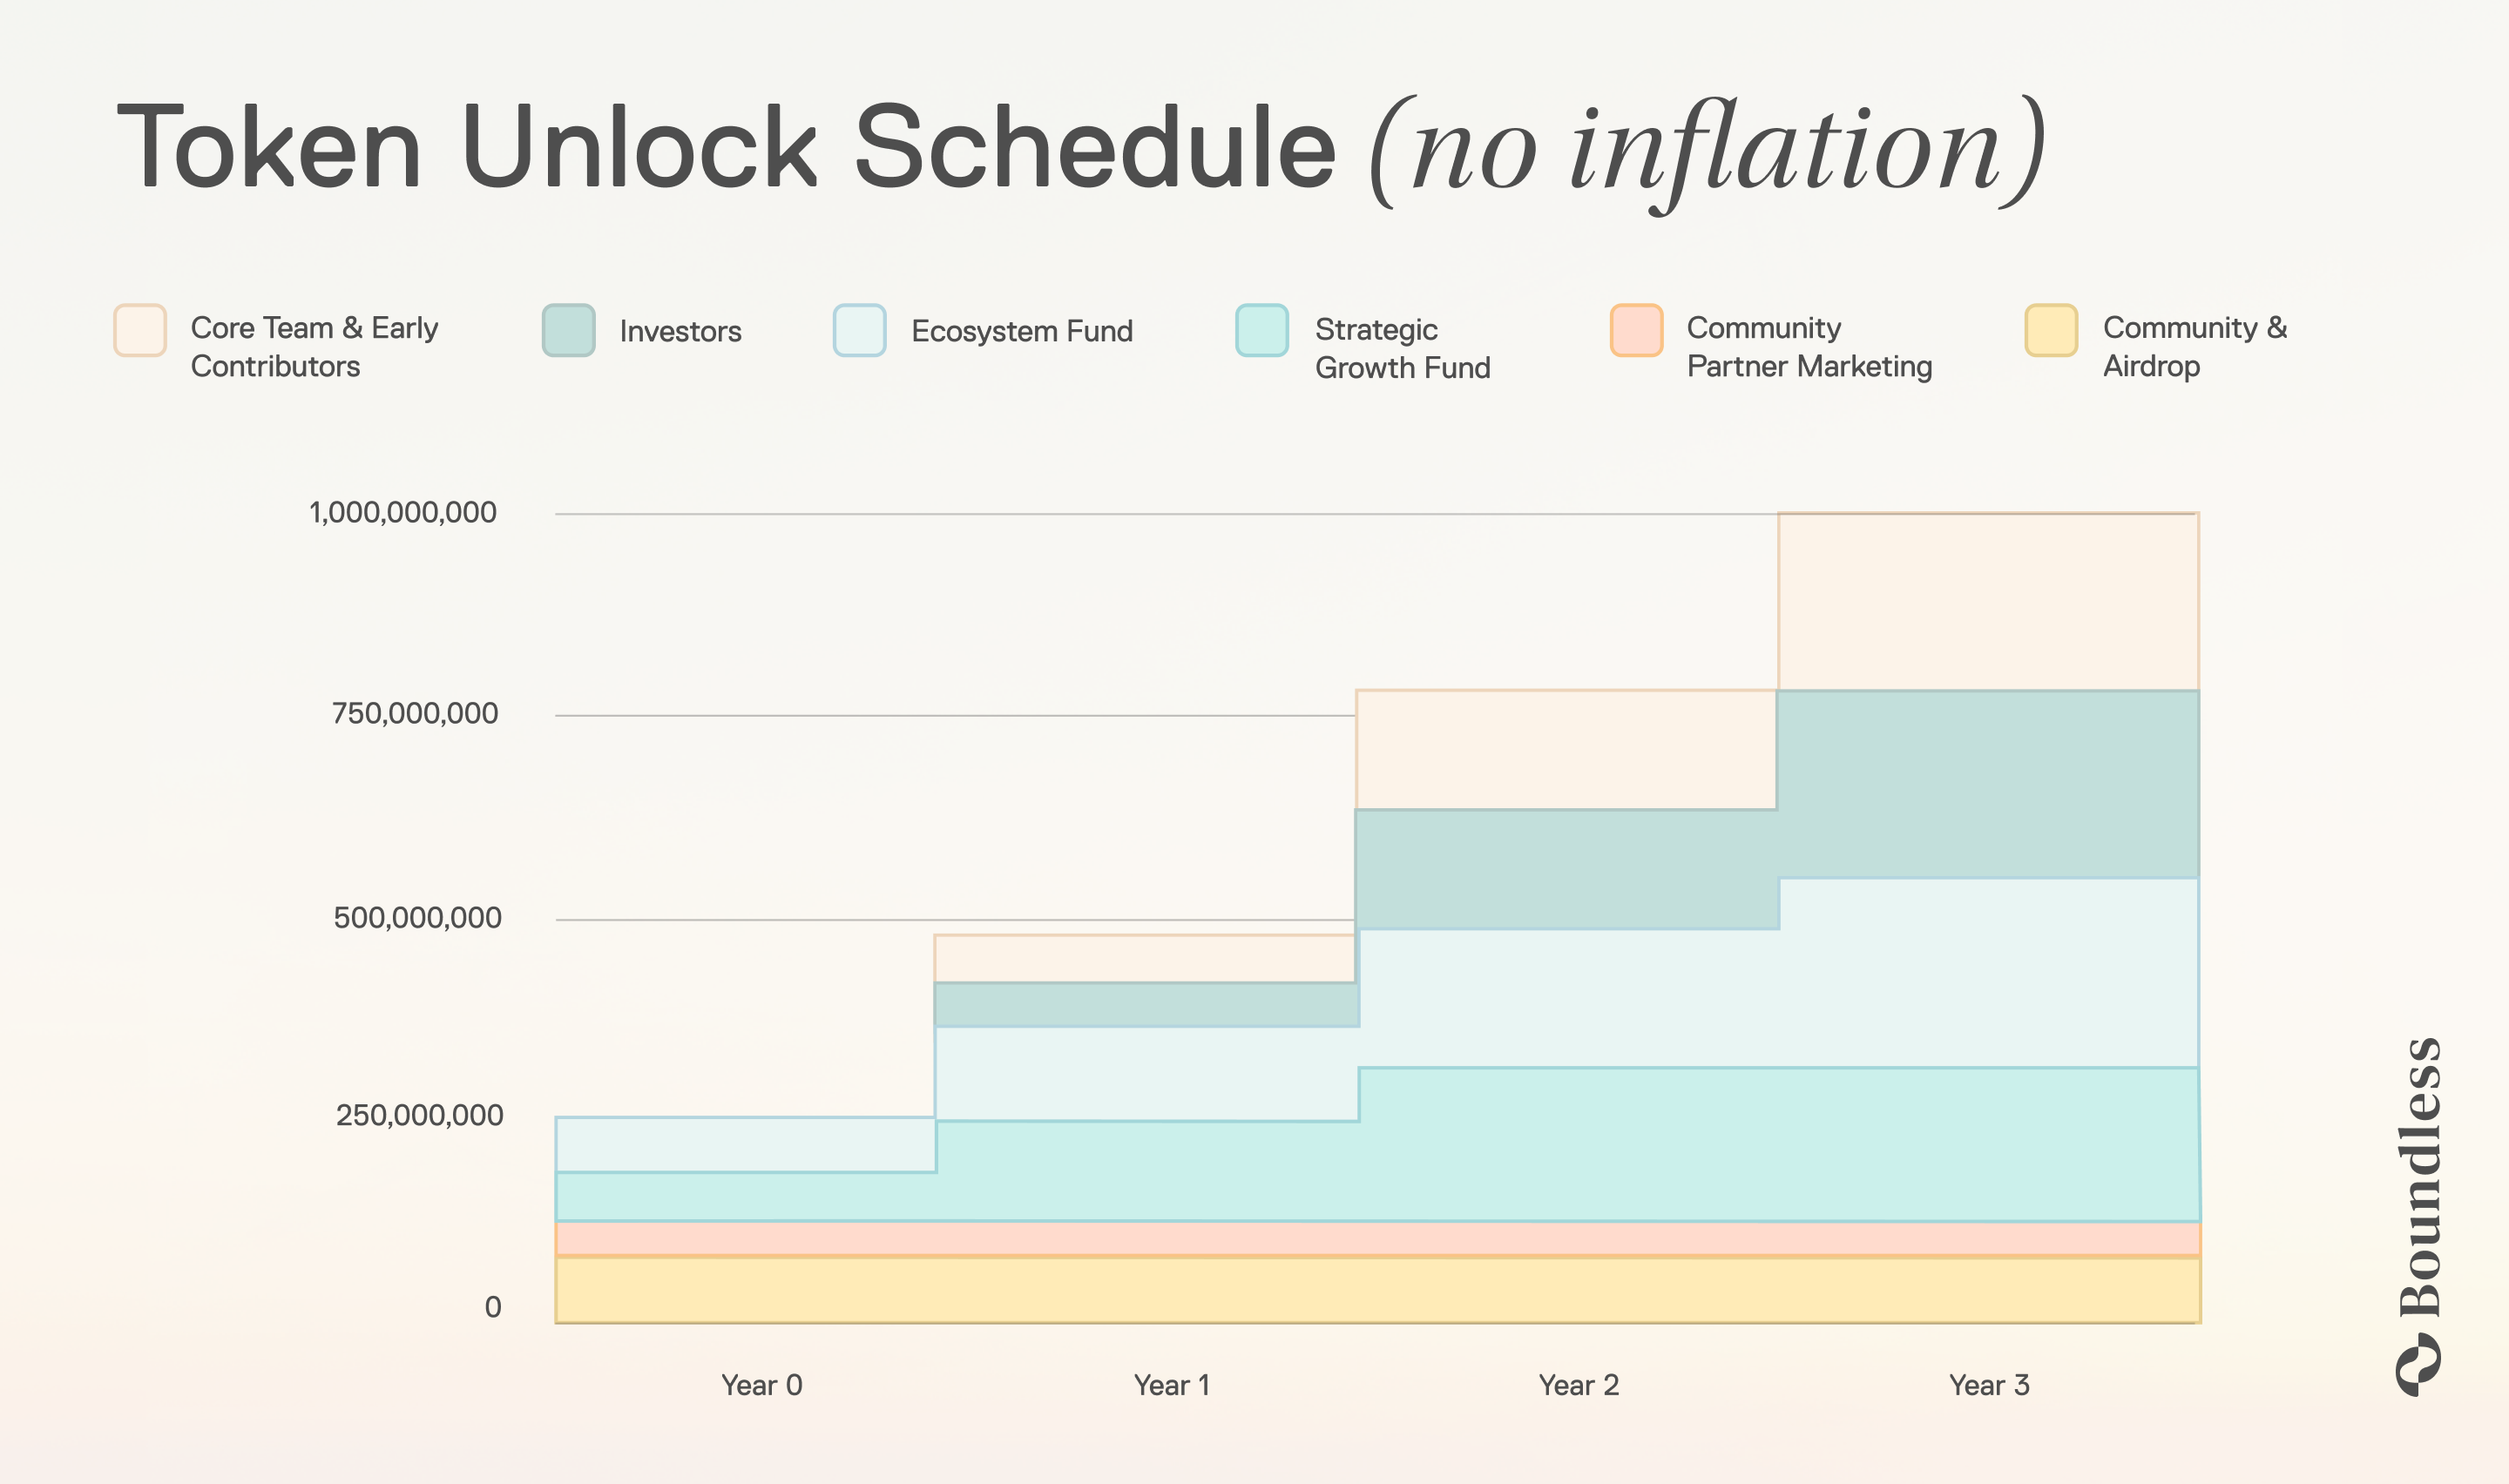The height and width of the screenshot is (1484, 2509).
Task: Click the Investors legend label
Action: (680, 331)
